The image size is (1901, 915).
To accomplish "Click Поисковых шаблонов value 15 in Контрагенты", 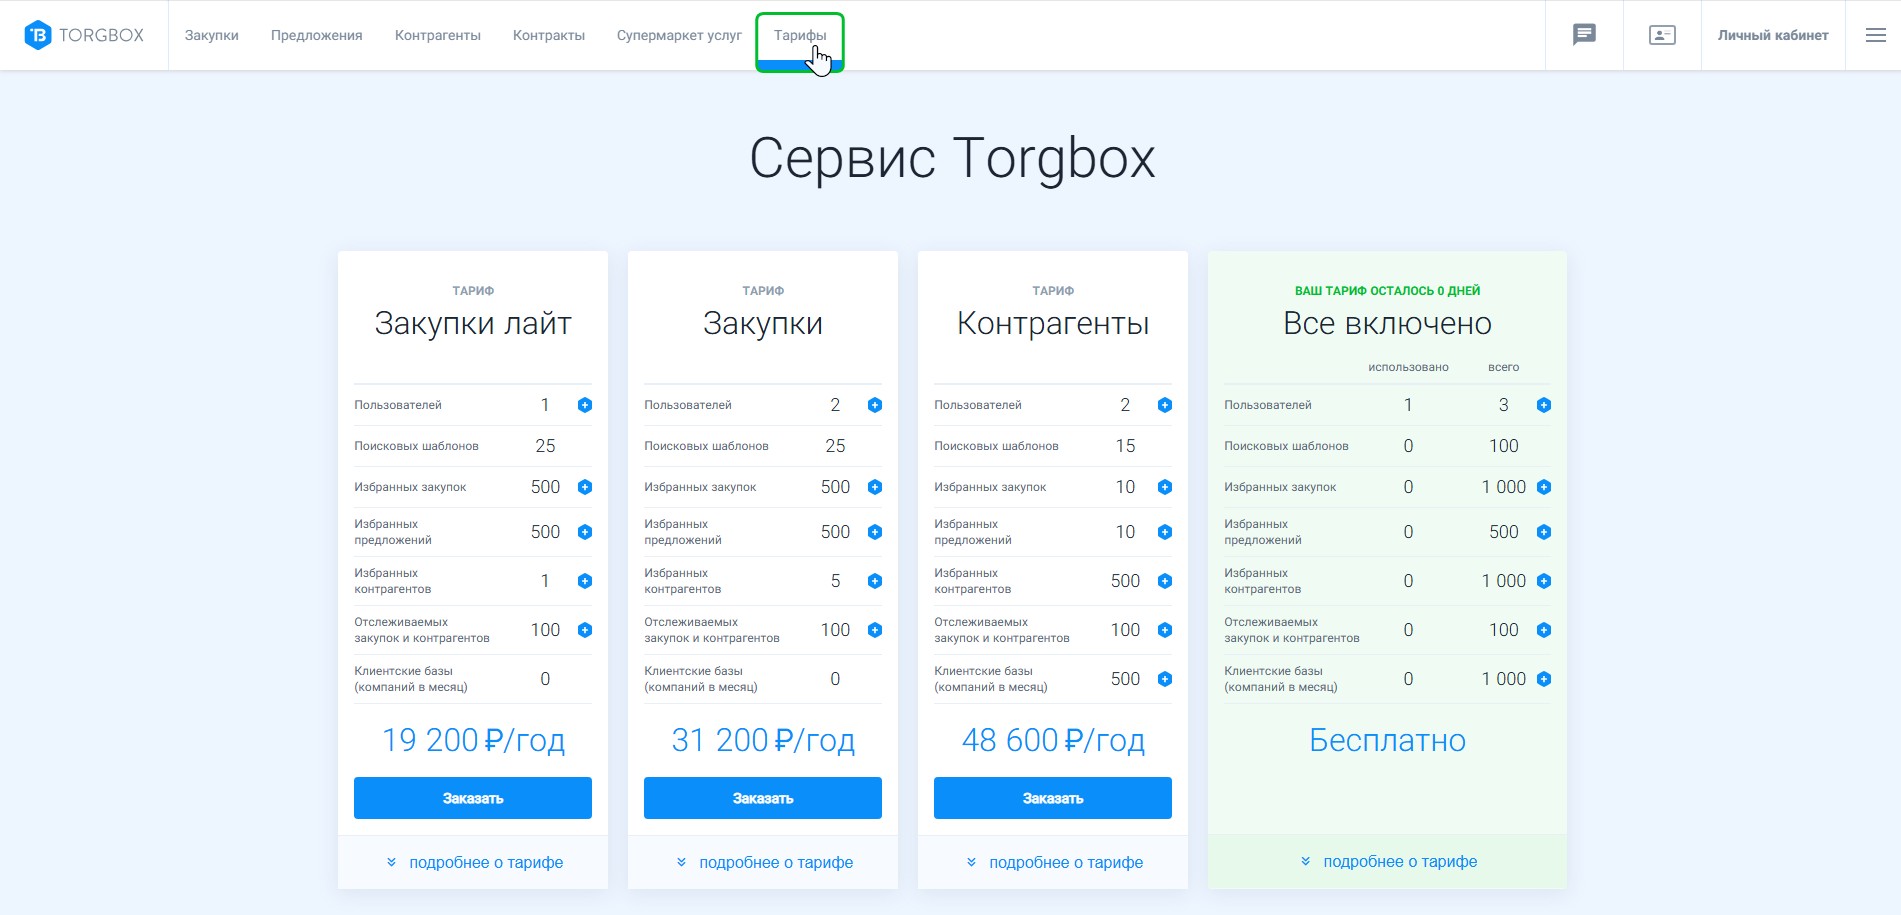I will coord(1125,446).
